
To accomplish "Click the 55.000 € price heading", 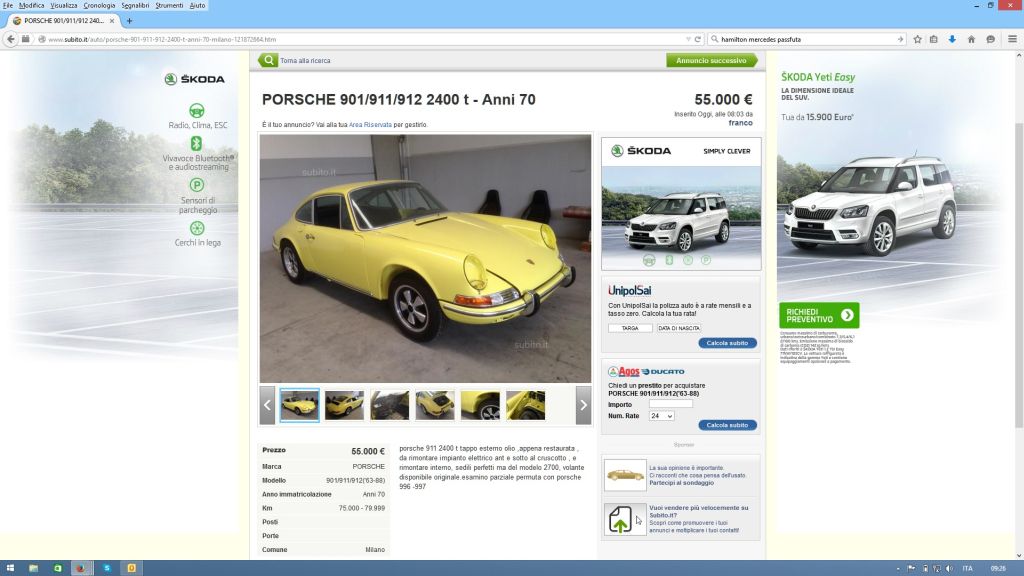I will [723, 99].
